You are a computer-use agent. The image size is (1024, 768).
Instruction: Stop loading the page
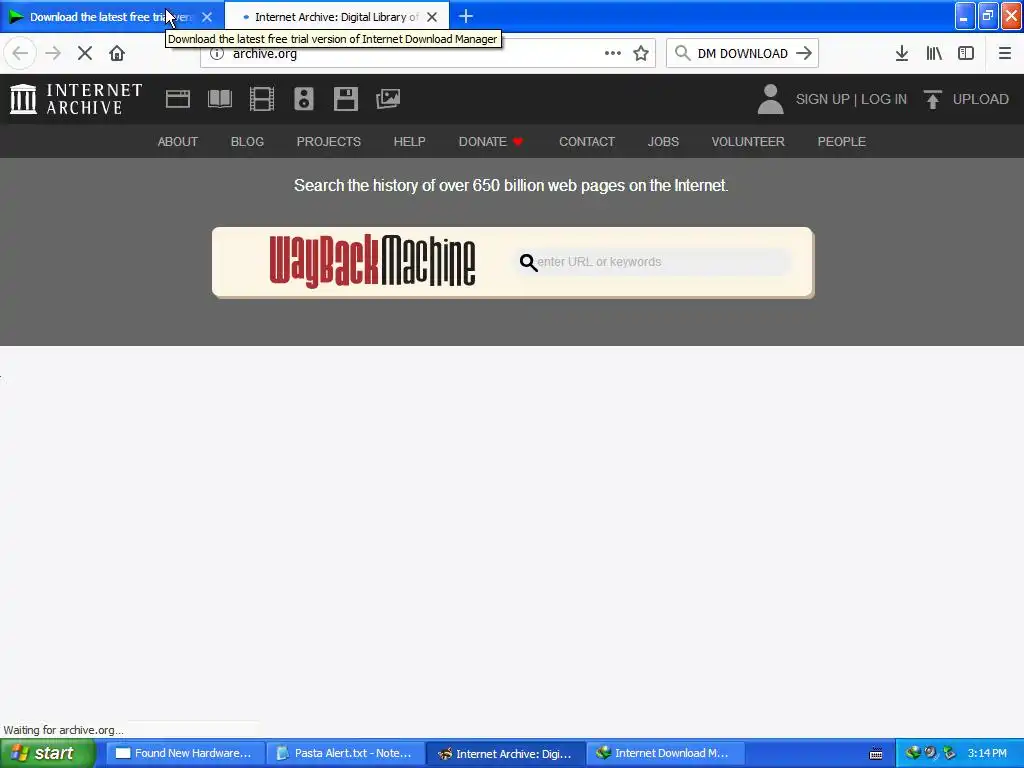85,54
